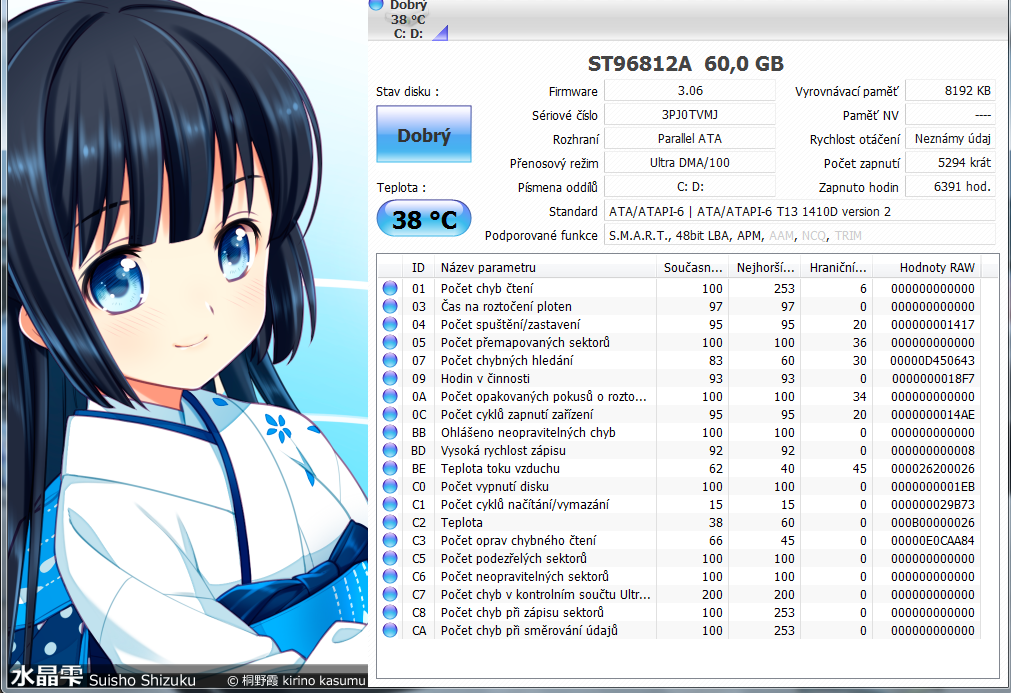Screen dimensions: 1011x693
Task: Click the blue status orb in disk tab
Action: pos(376,5)
